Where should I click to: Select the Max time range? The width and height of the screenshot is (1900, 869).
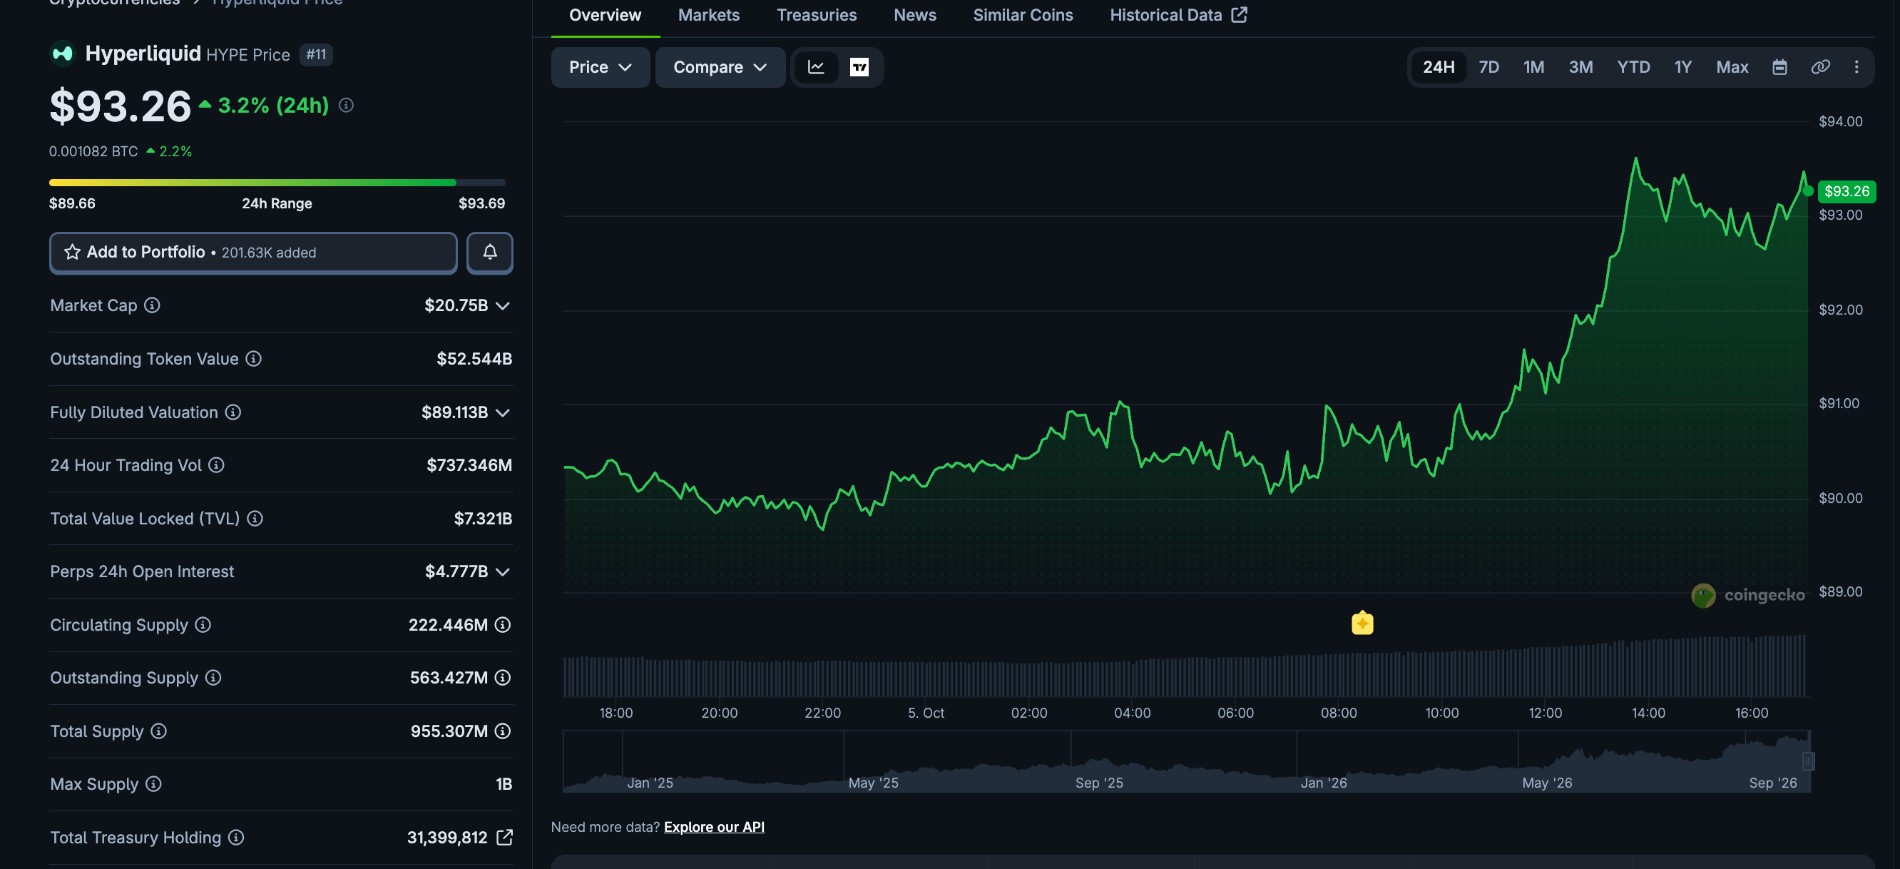(x=1732, y=67)
